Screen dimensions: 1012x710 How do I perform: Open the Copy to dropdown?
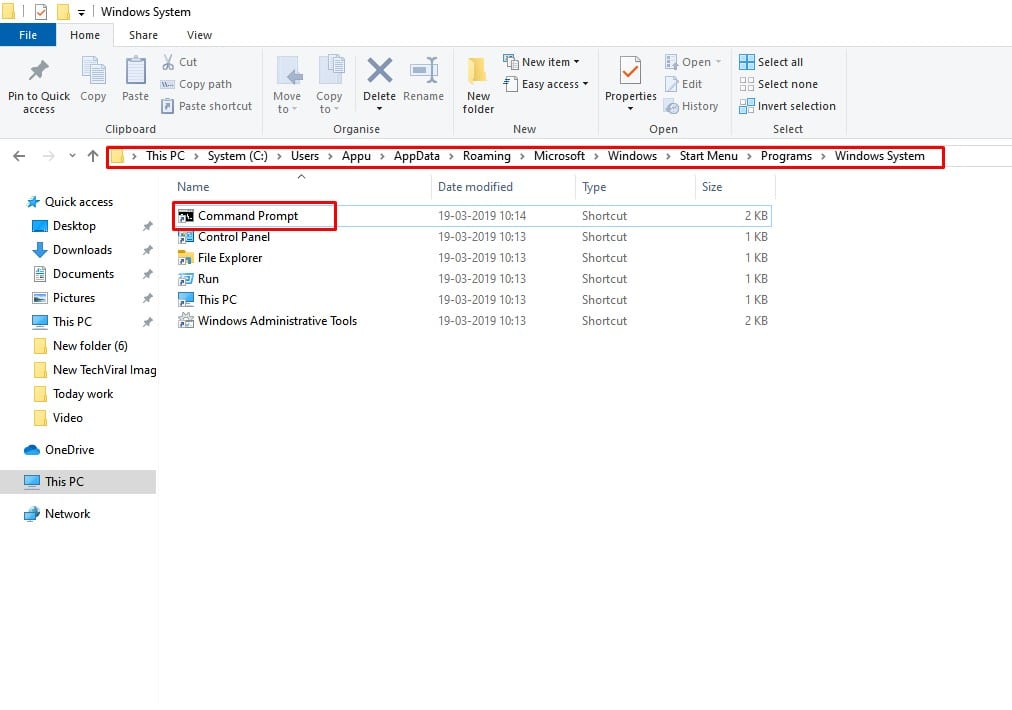[x=329, y=102]
